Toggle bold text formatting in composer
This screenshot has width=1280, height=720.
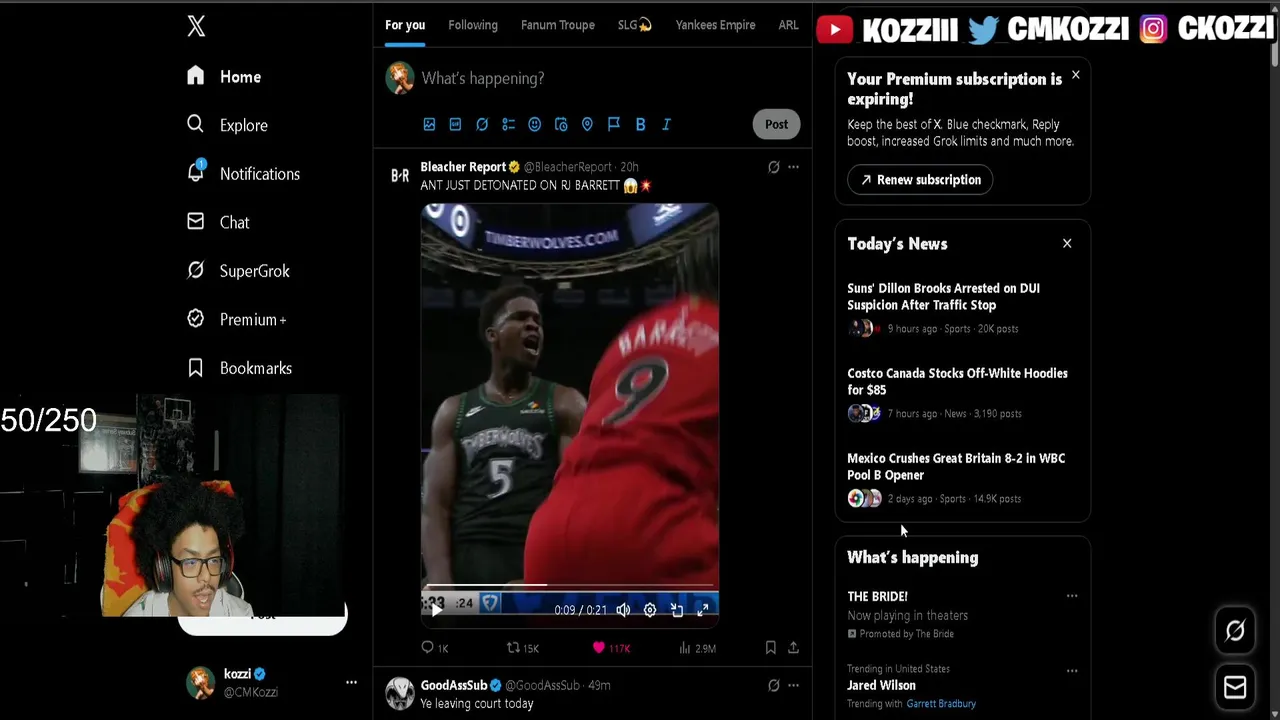tap(640, 124)
